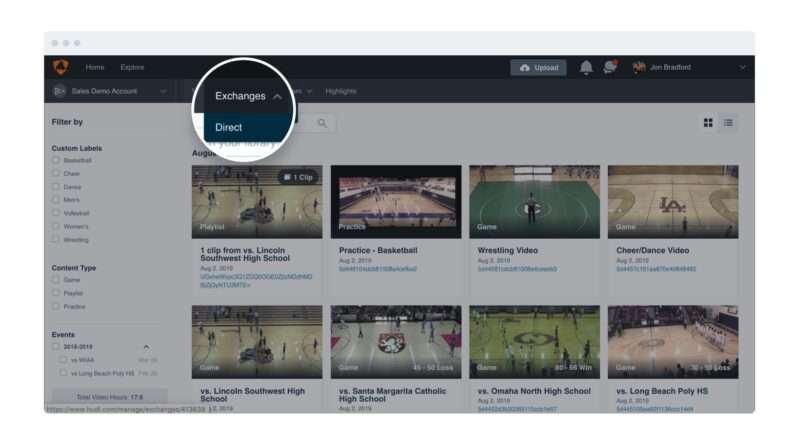The height and width of the screenshot is (445, 800).
Task: Tick the Playlist content type checkbox
Action: tap(56, 293)
